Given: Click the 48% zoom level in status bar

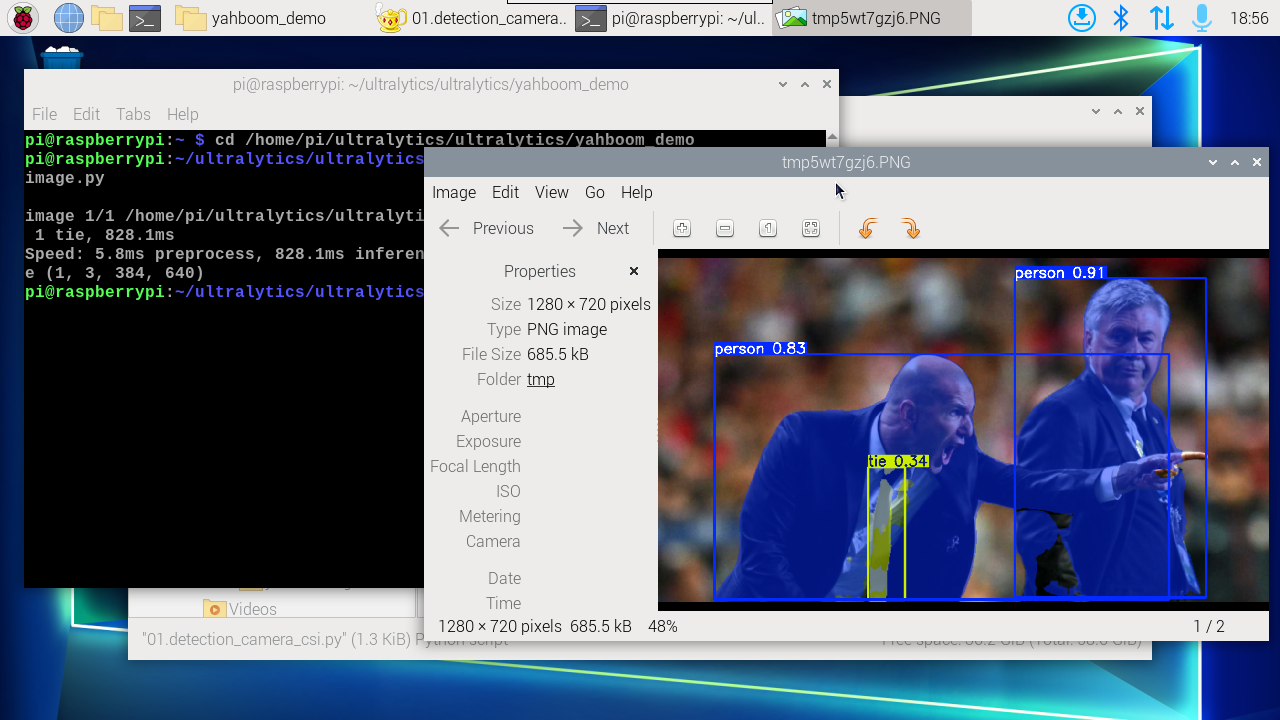Looking at the screenshot, I should (x=663, y=627).
